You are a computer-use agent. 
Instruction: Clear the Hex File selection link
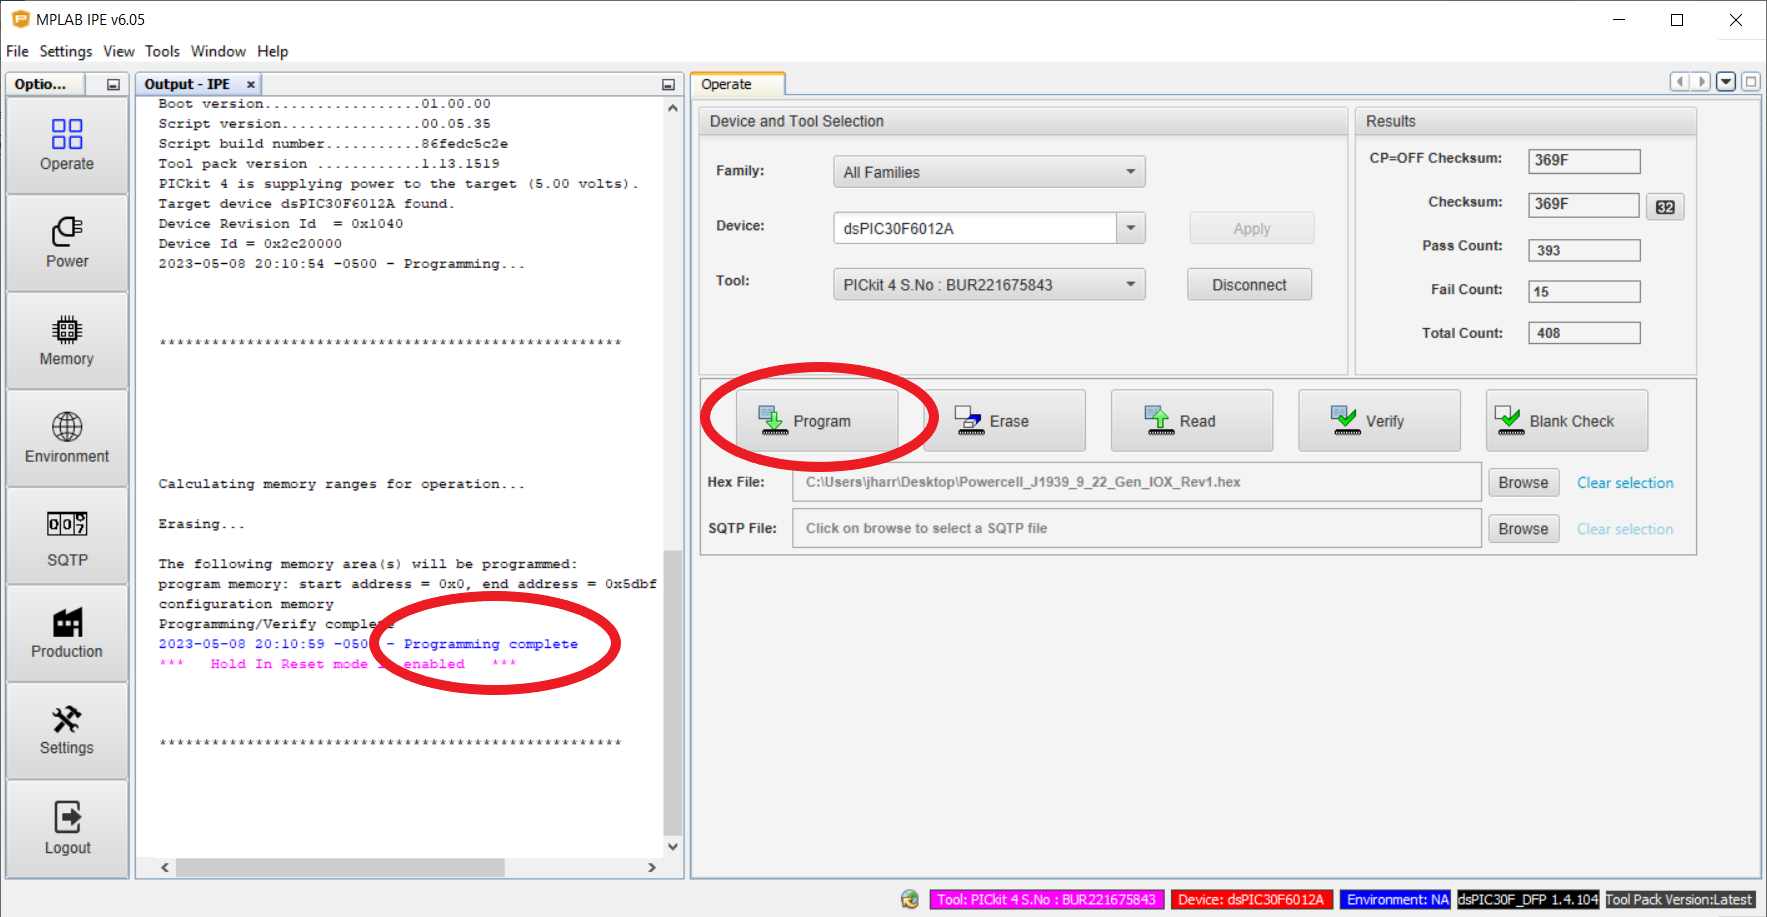1624,483
